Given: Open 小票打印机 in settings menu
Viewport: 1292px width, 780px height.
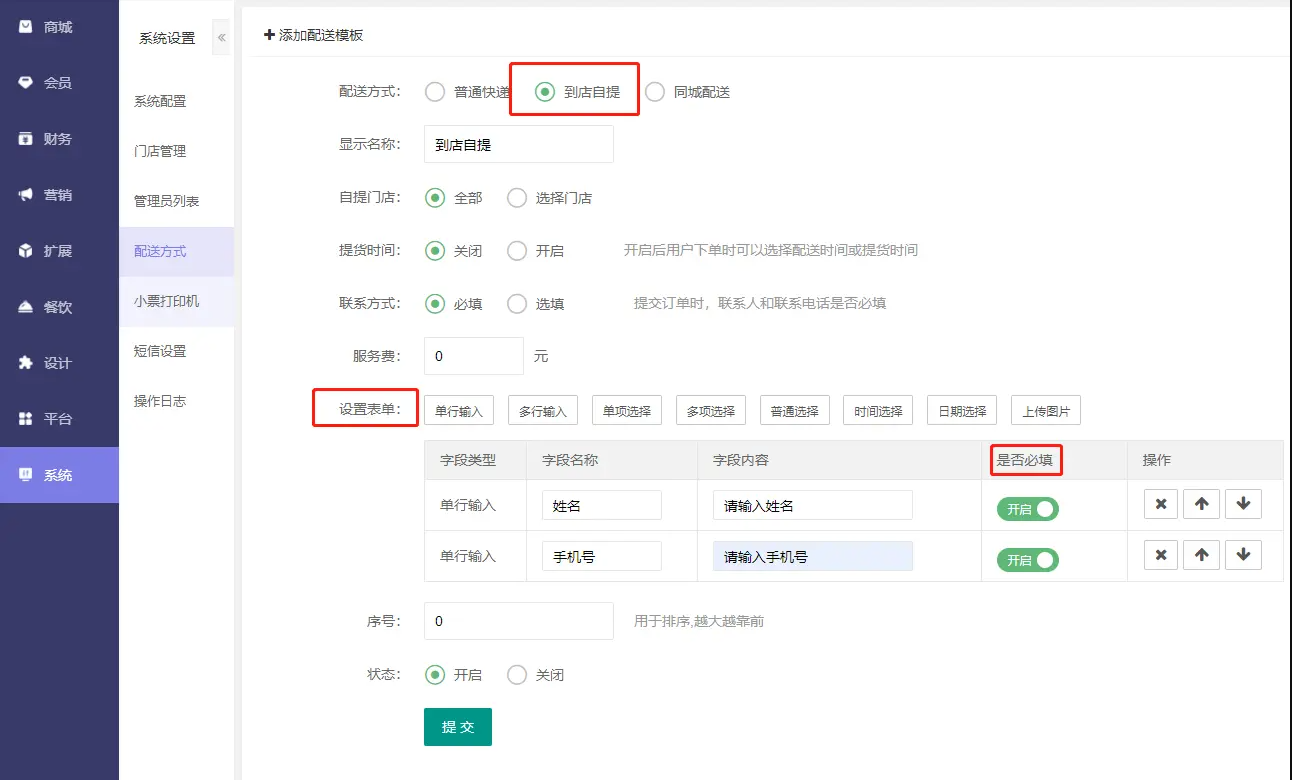Looking at the screenshot, I should (176, 301).
